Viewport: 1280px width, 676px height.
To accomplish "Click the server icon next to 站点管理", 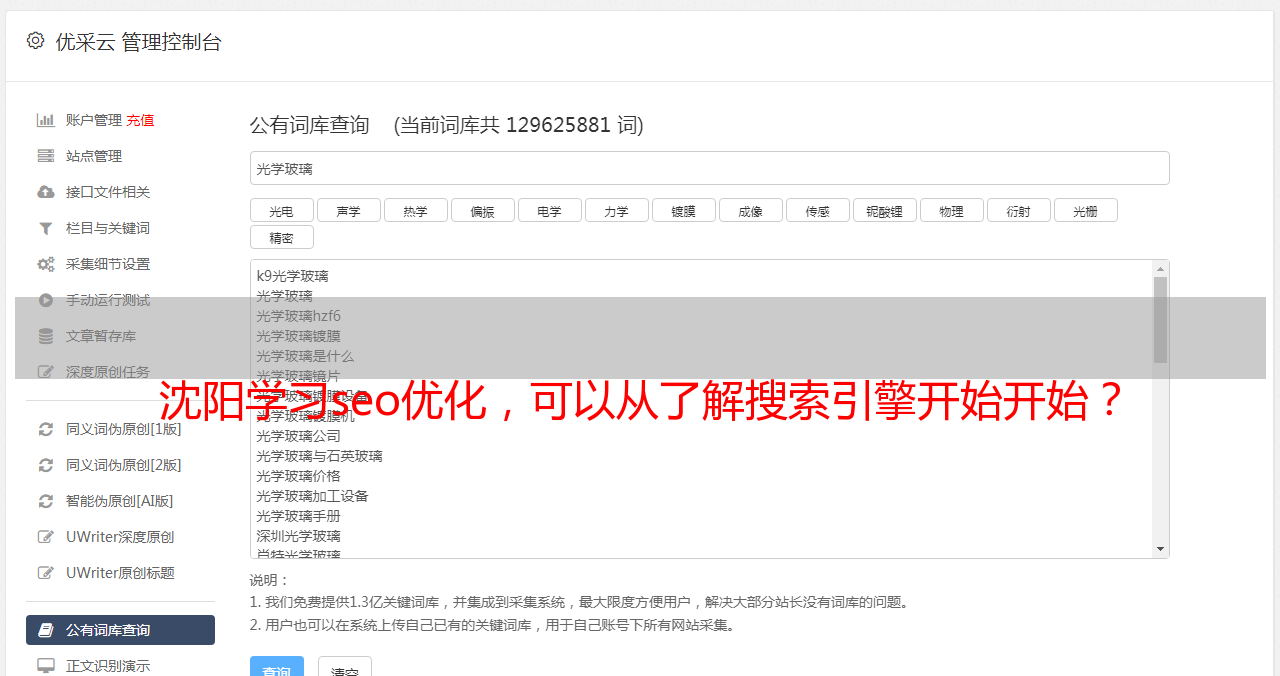I will pos(46,156).
